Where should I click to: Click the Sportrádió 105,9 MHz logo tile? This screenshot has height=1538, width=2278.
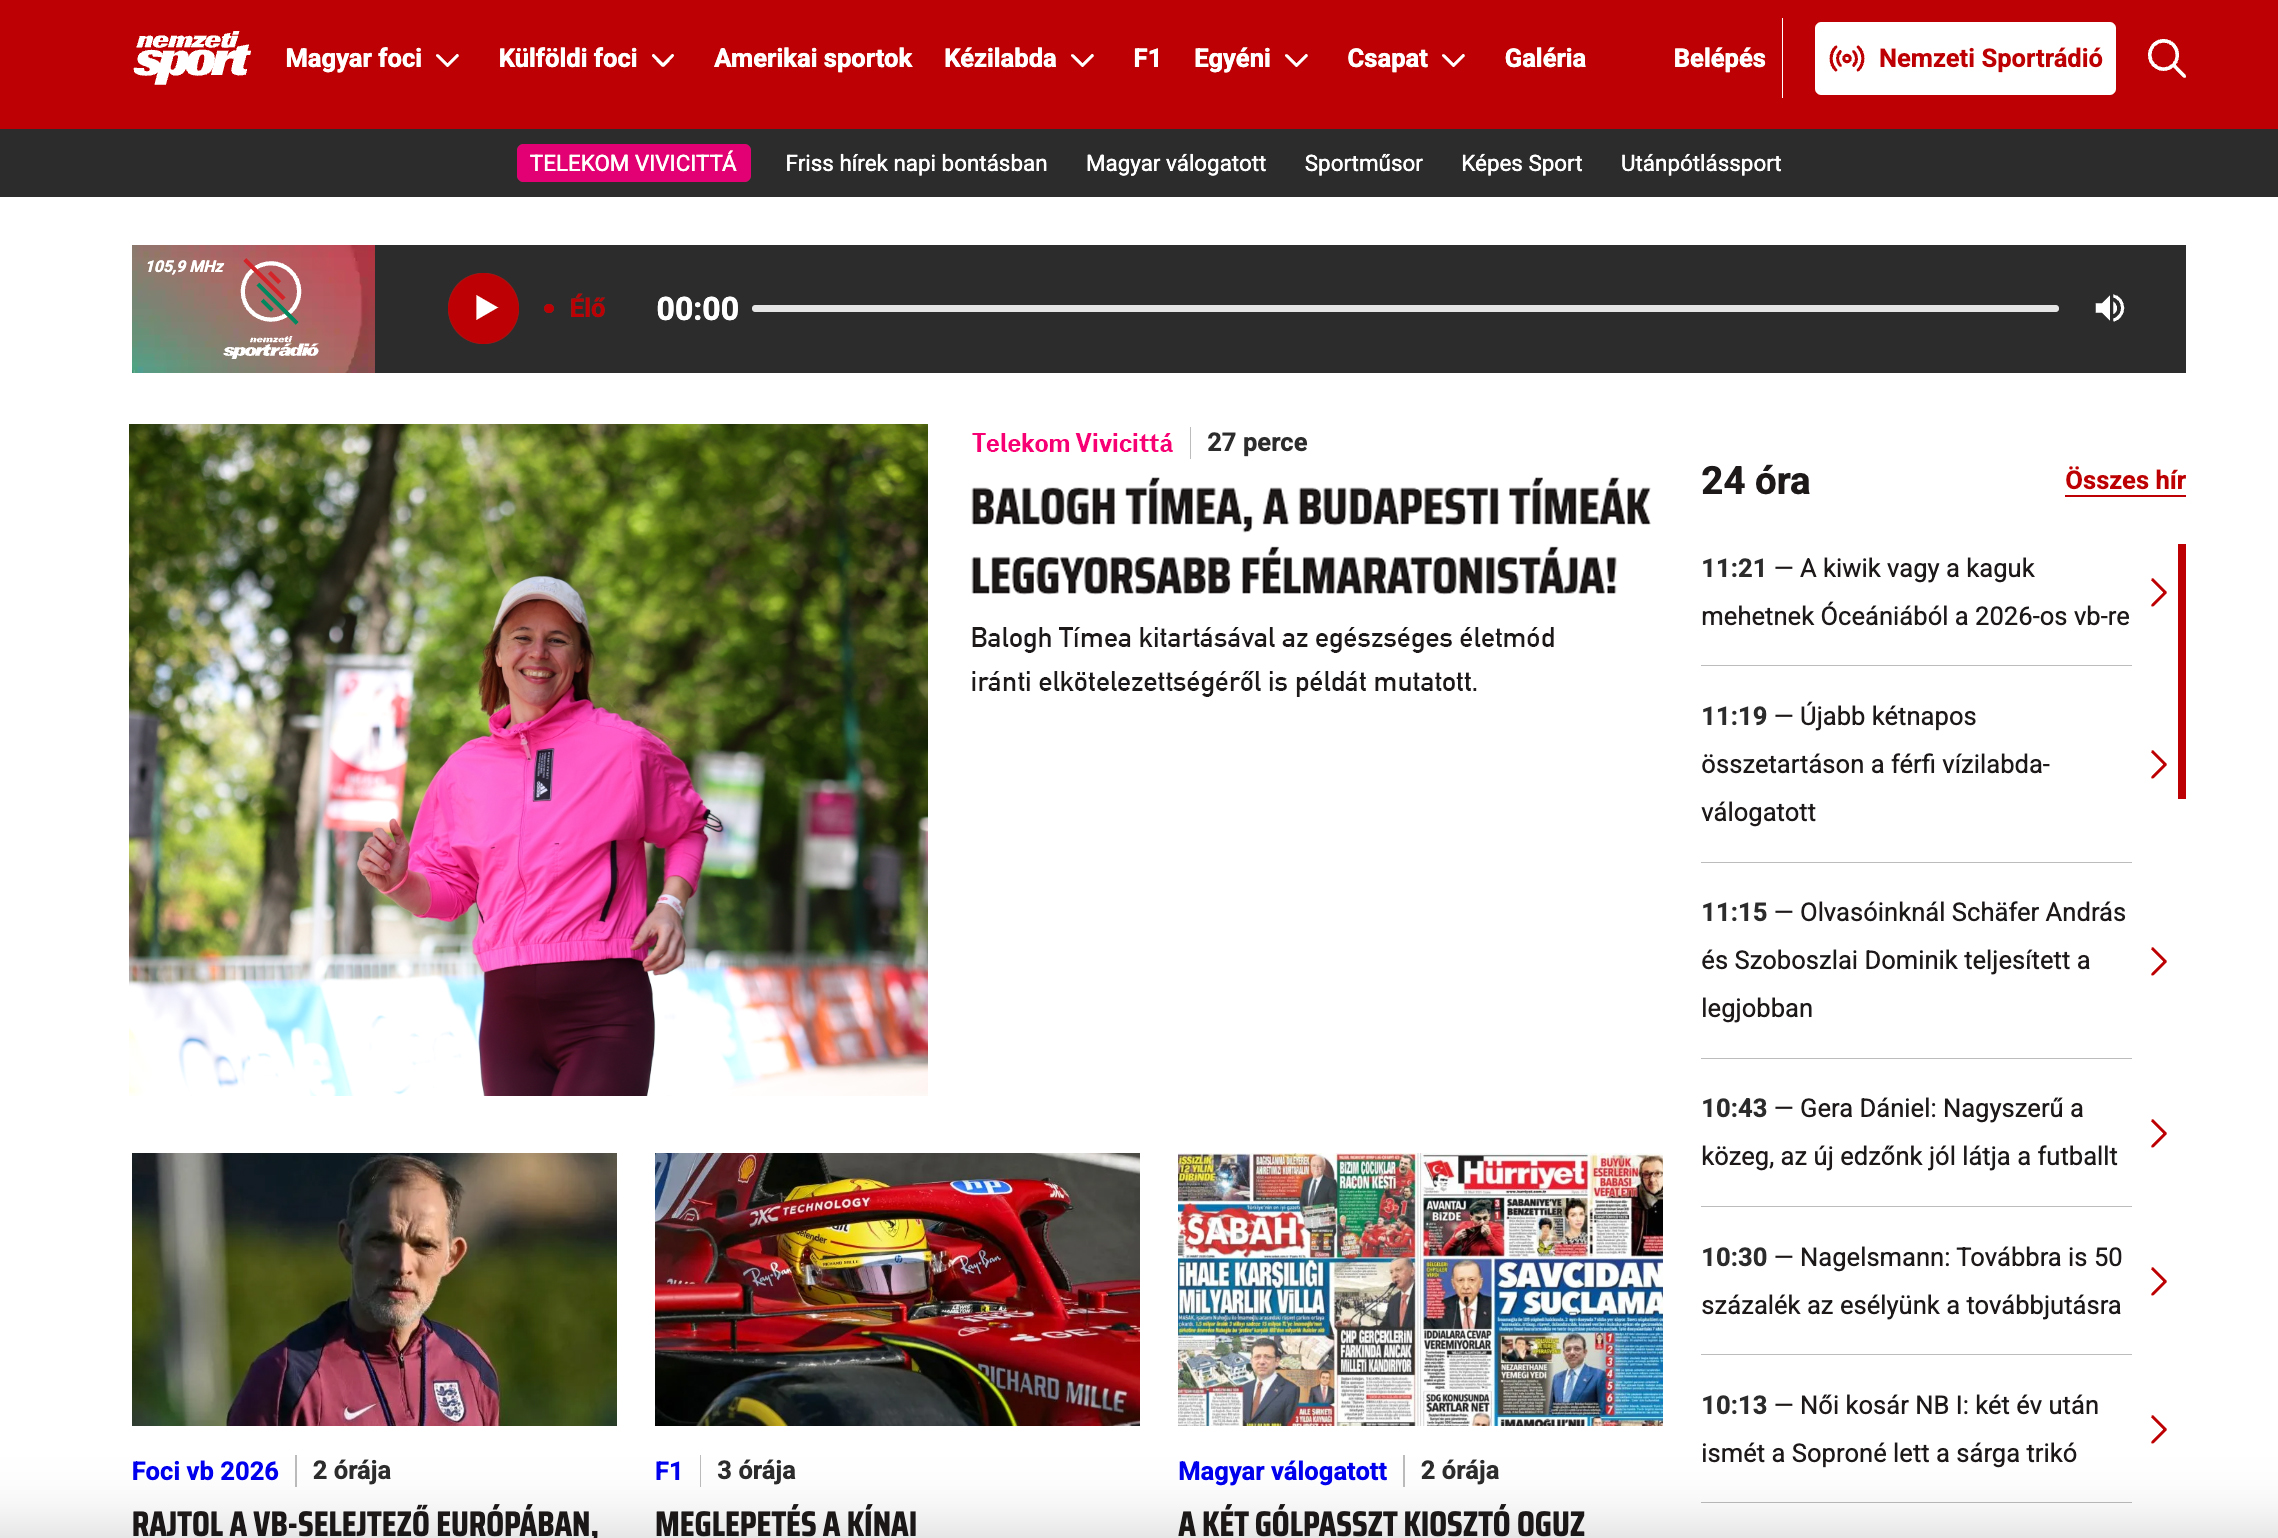tap(253, 309)
